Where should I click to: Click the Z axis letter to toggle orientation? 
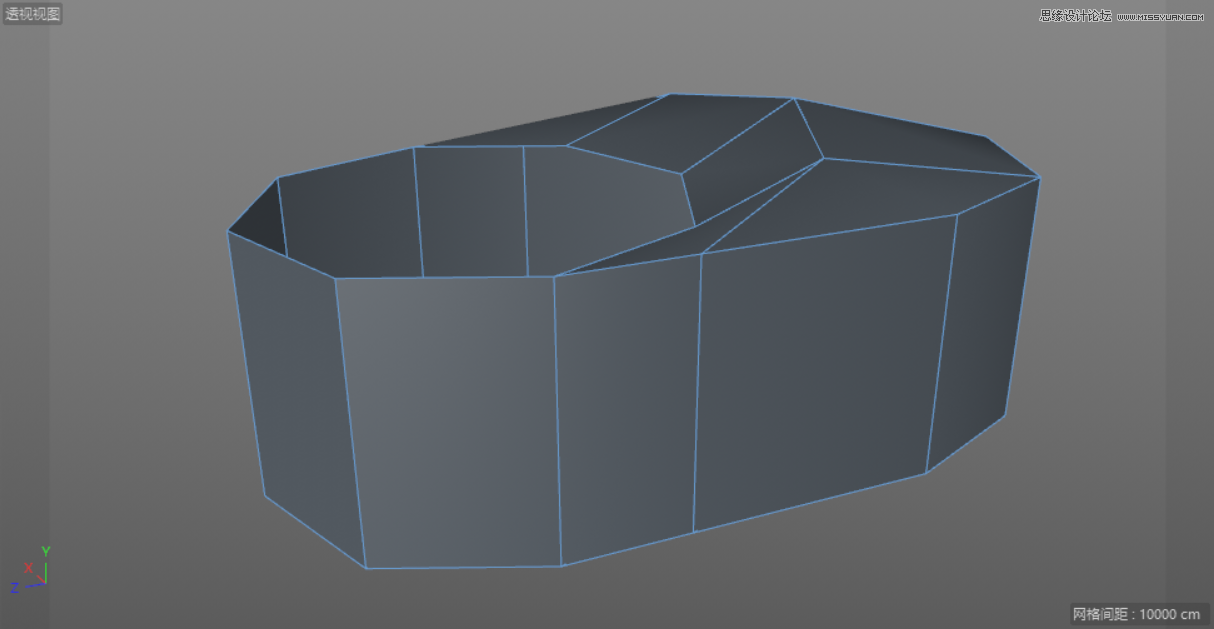[15, 588]
